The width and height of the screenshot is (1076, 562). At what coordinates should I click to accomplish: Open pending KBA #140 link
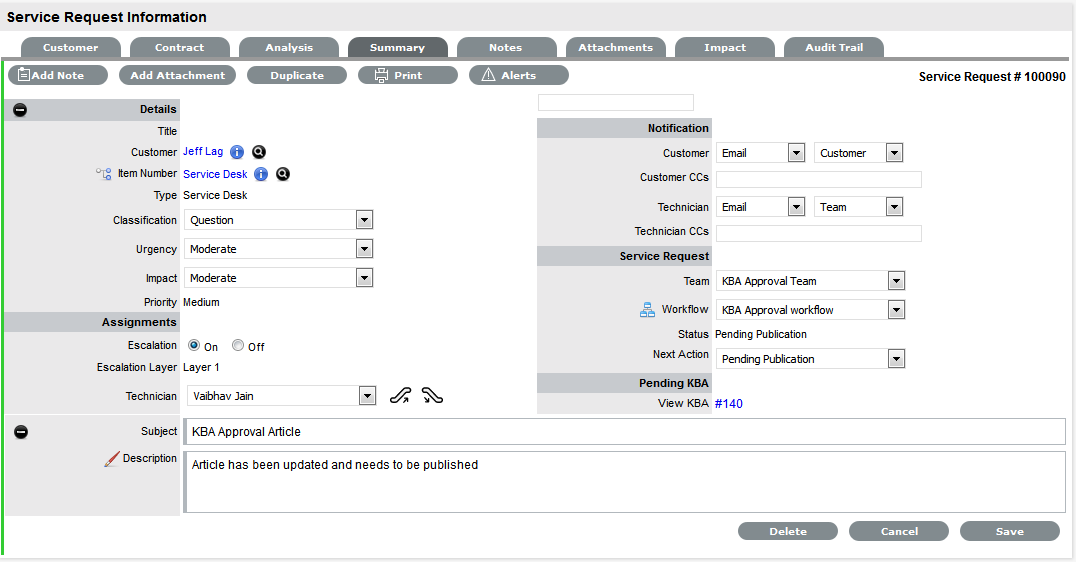[x=729, y=404]
